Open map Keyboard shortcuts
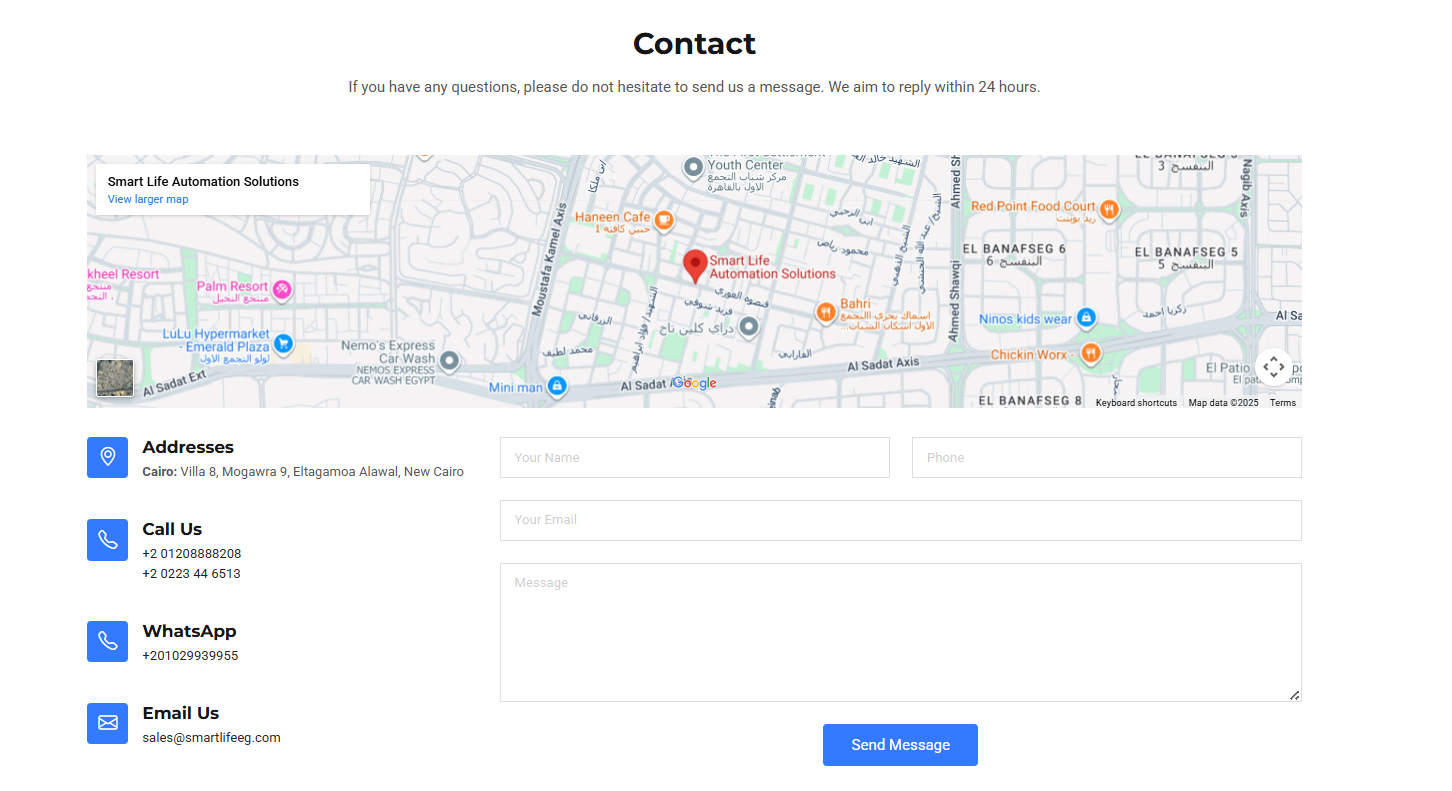 [x=1136, y=403]
